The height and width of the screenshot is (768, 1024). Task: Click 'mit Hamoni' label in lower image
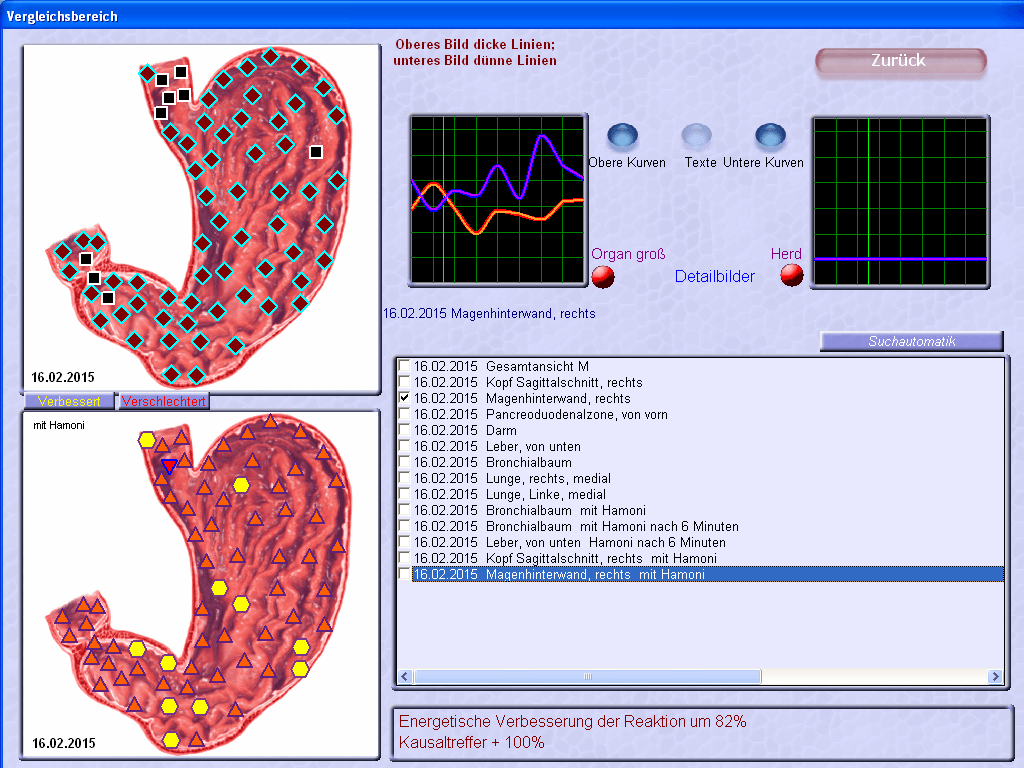59,425
